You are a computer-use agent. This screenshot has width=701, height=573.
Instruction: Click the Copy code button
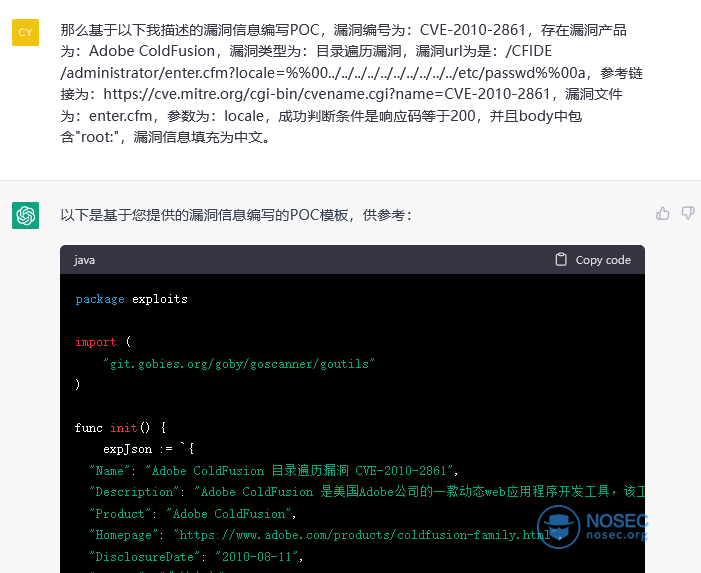click(x=593, y=260)
